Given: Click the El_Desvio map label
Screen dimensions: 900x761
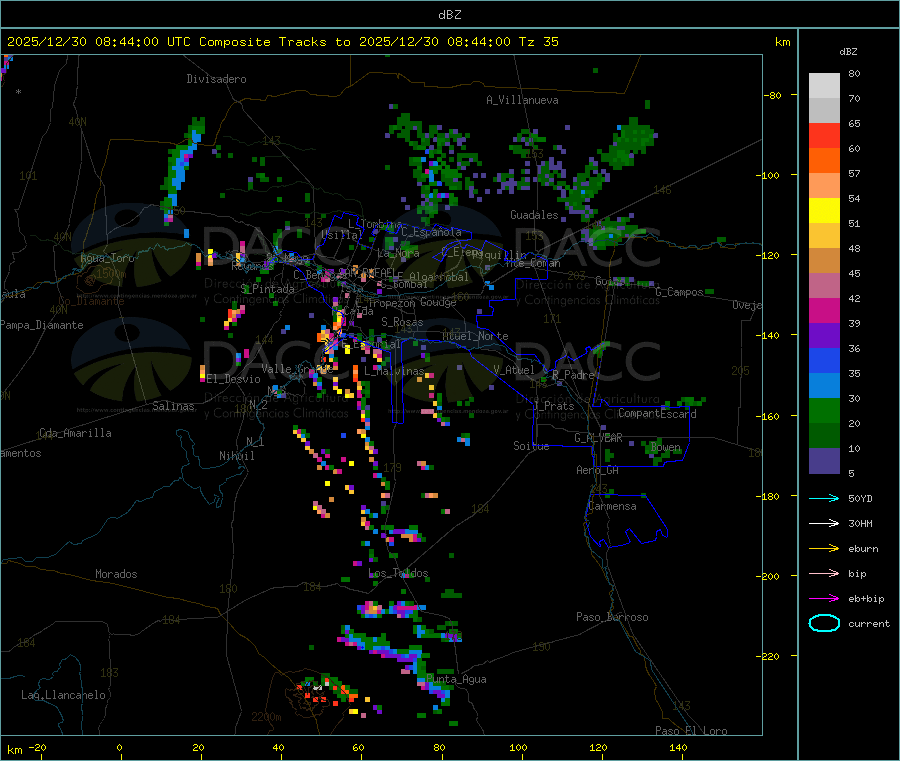Looking at the screenshot, I should click(x=234, y=379).
